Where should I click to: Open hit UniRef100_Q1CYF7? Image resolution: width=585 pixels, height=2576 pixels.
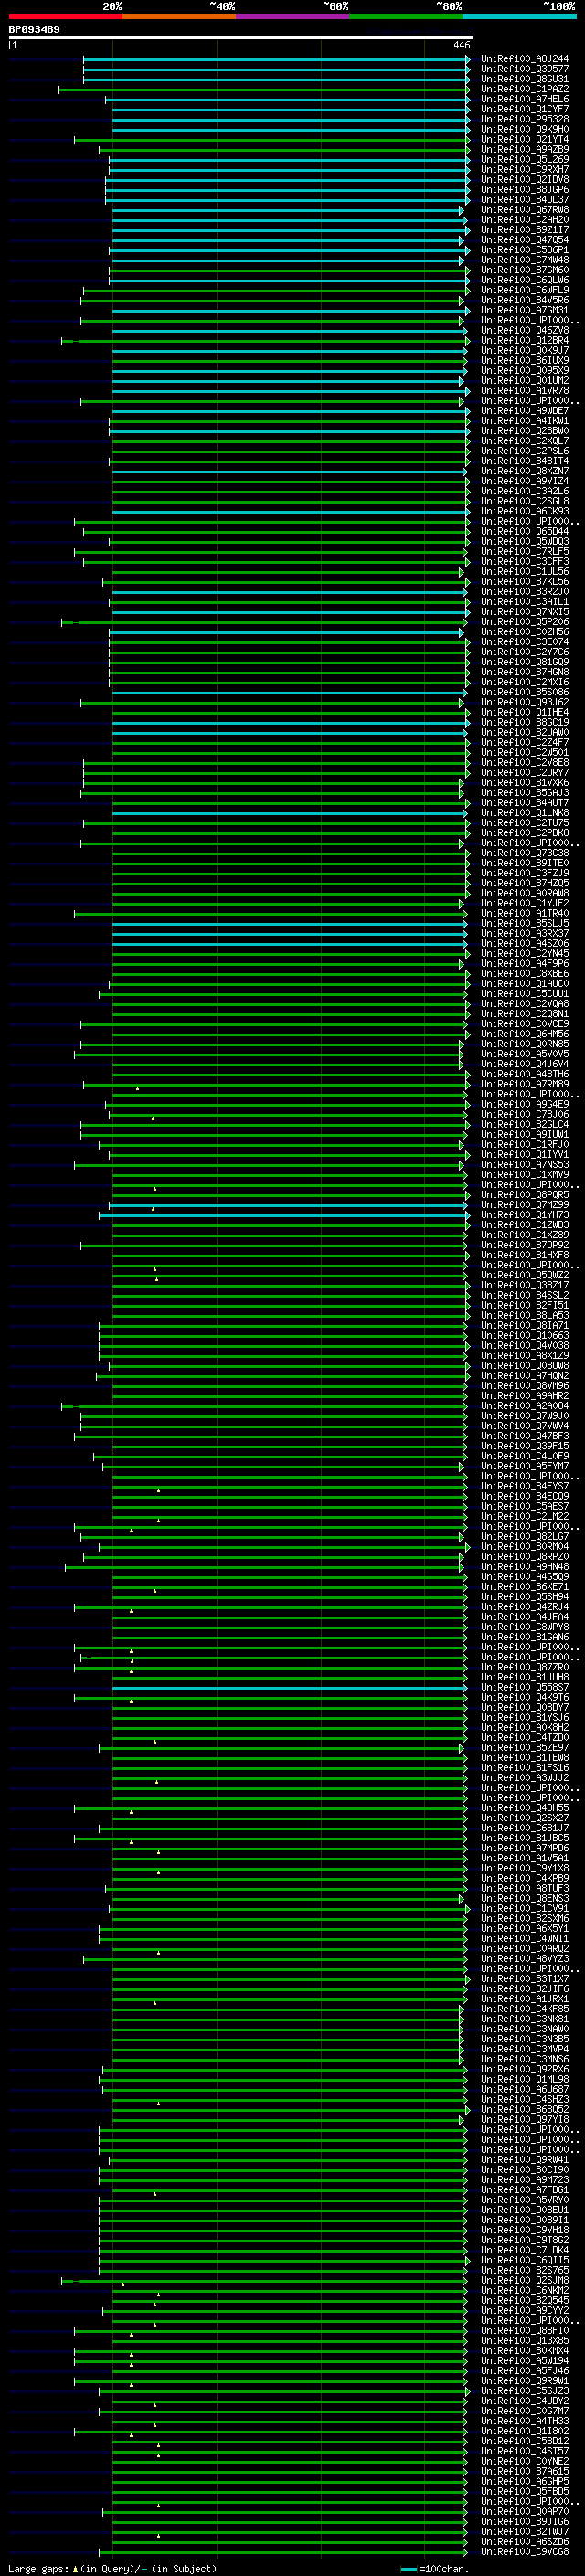[524, 109]
